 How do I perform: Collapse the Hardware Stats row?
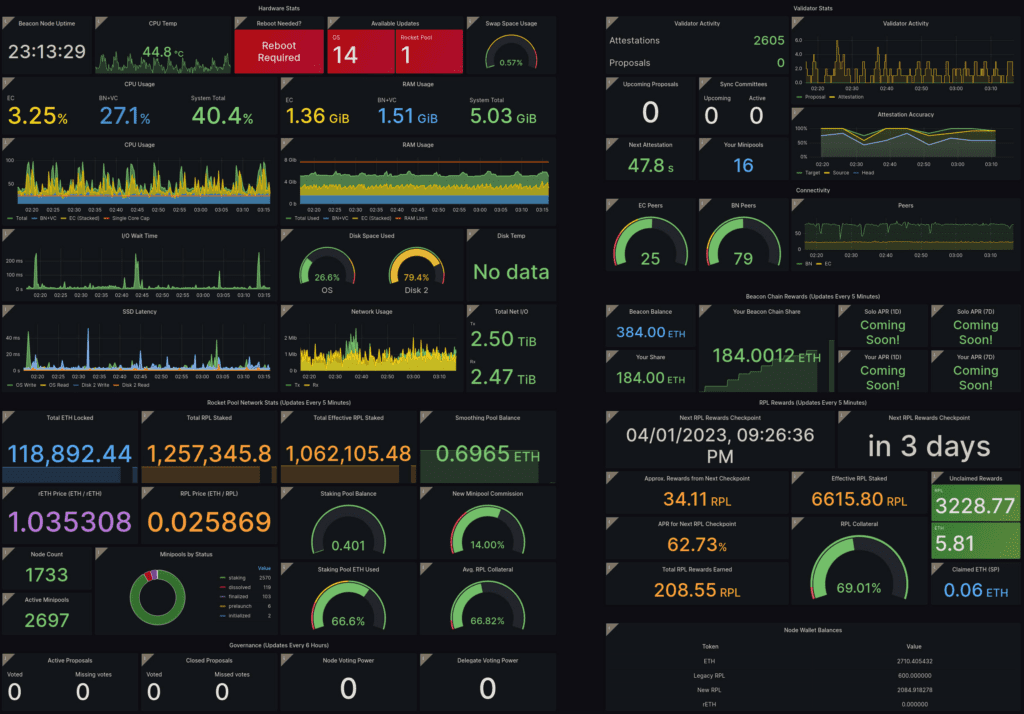click(279, 8)
